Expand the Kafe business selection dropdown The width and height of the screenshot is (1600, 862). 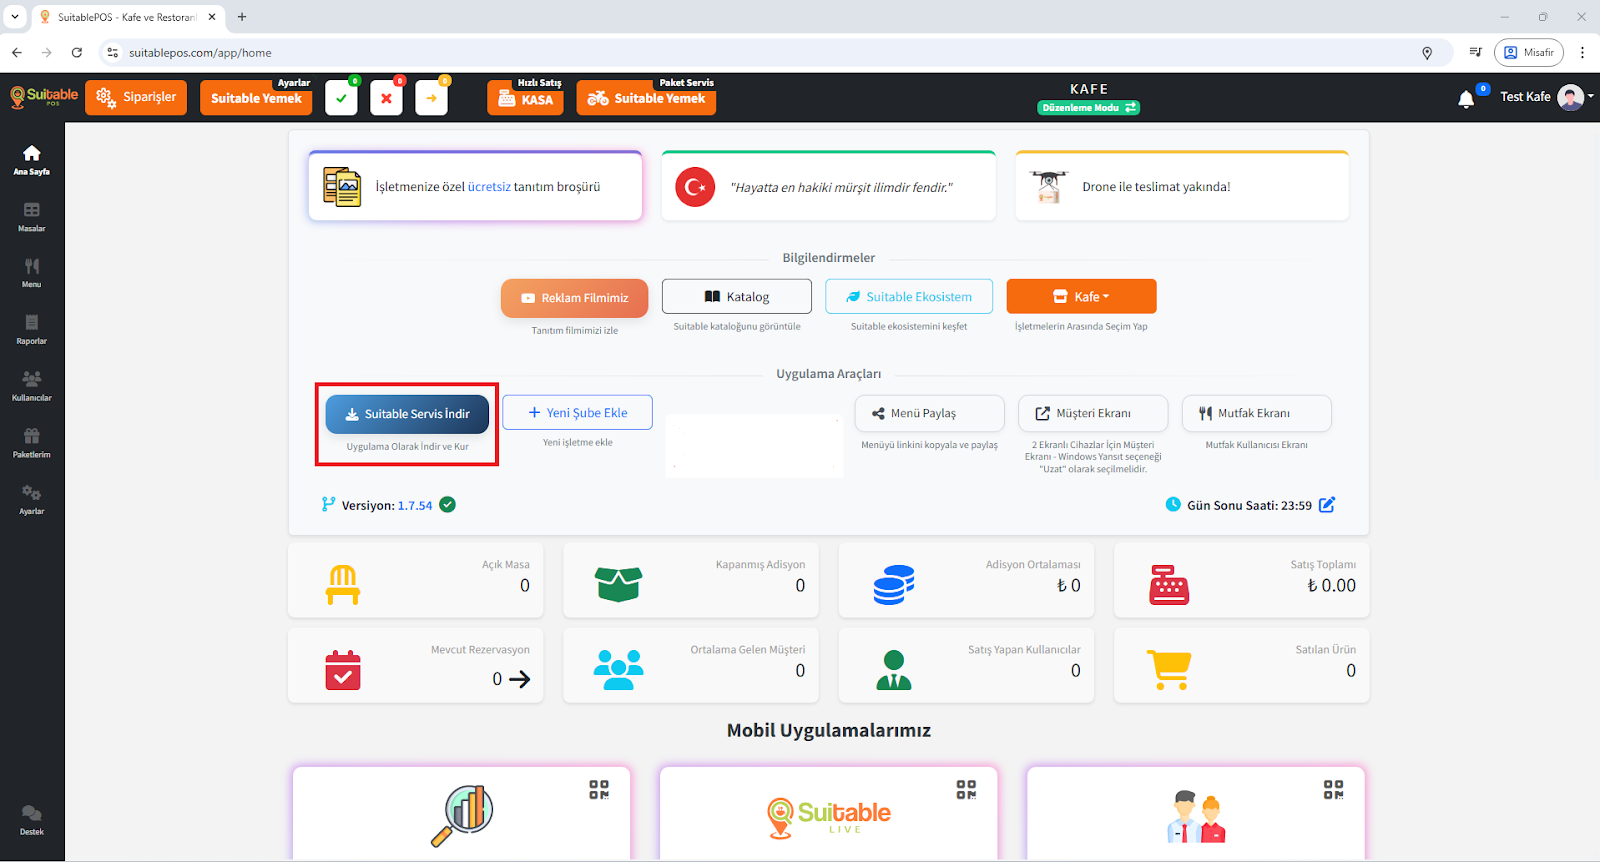click(x=1081, y=296)
